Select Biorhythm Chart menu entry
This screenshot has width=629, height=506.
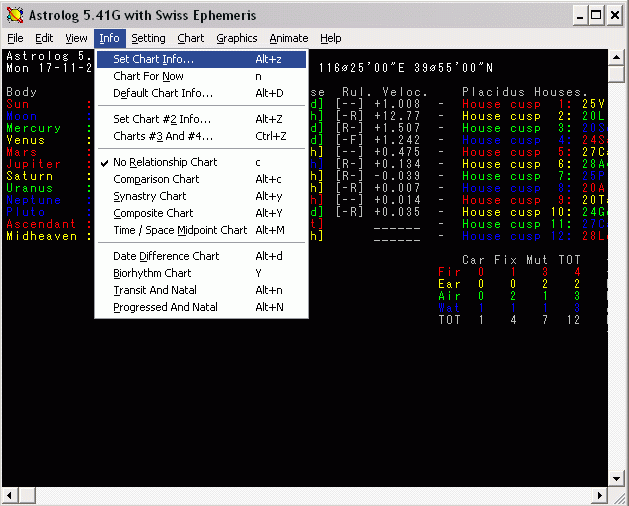click(x=201, y=273)
